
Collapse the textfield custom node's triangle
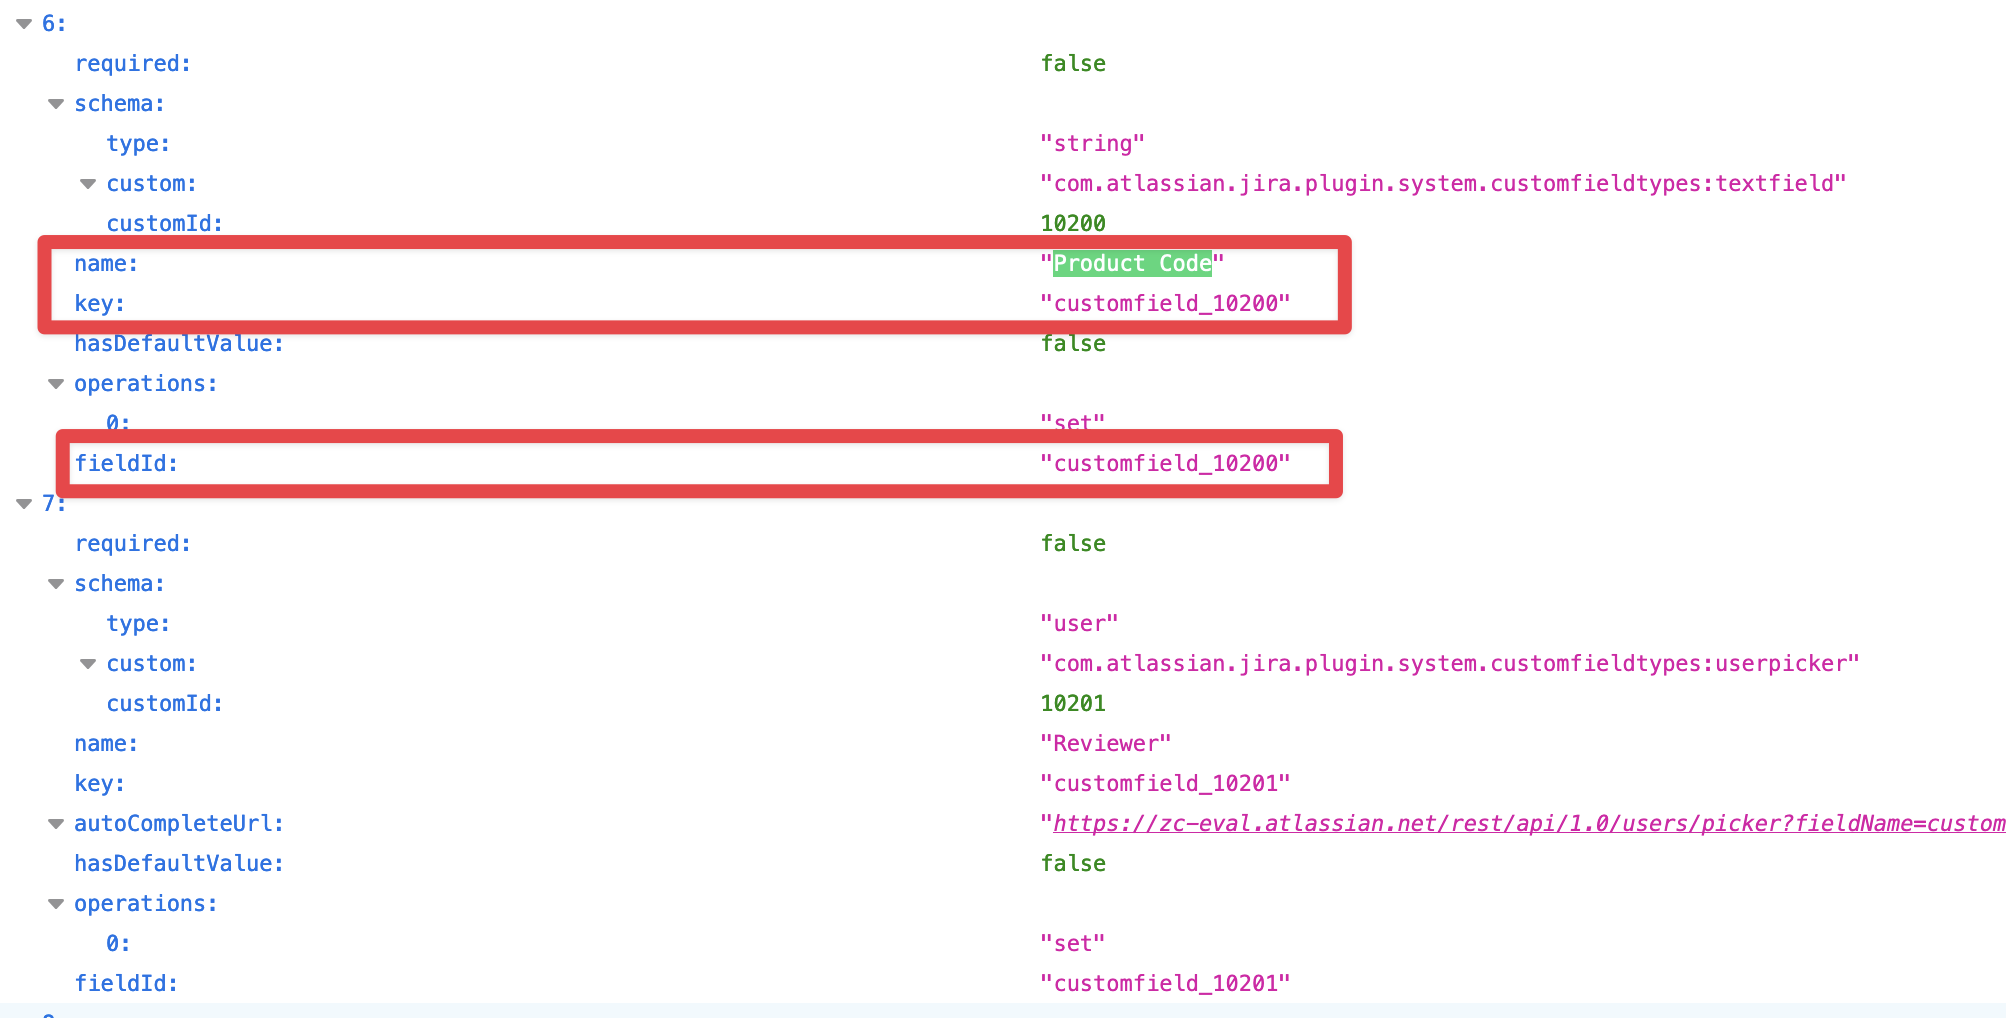pos(88,184)
